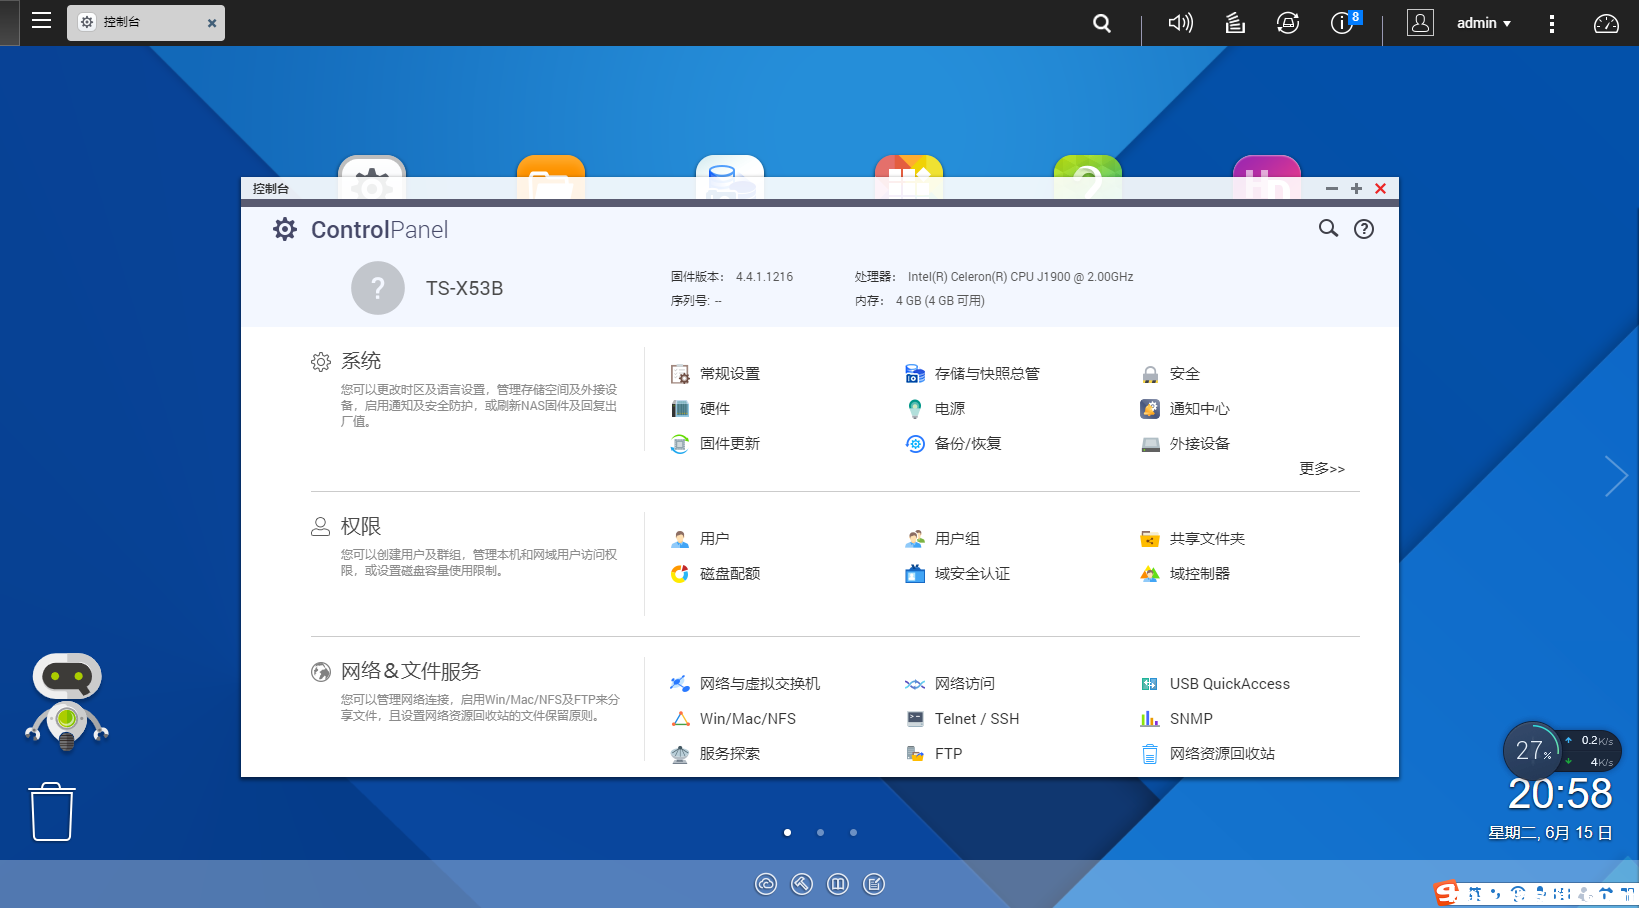Open the dashboard gauge icon
The image size is (1639, 908).
(x=1606, y=23)
